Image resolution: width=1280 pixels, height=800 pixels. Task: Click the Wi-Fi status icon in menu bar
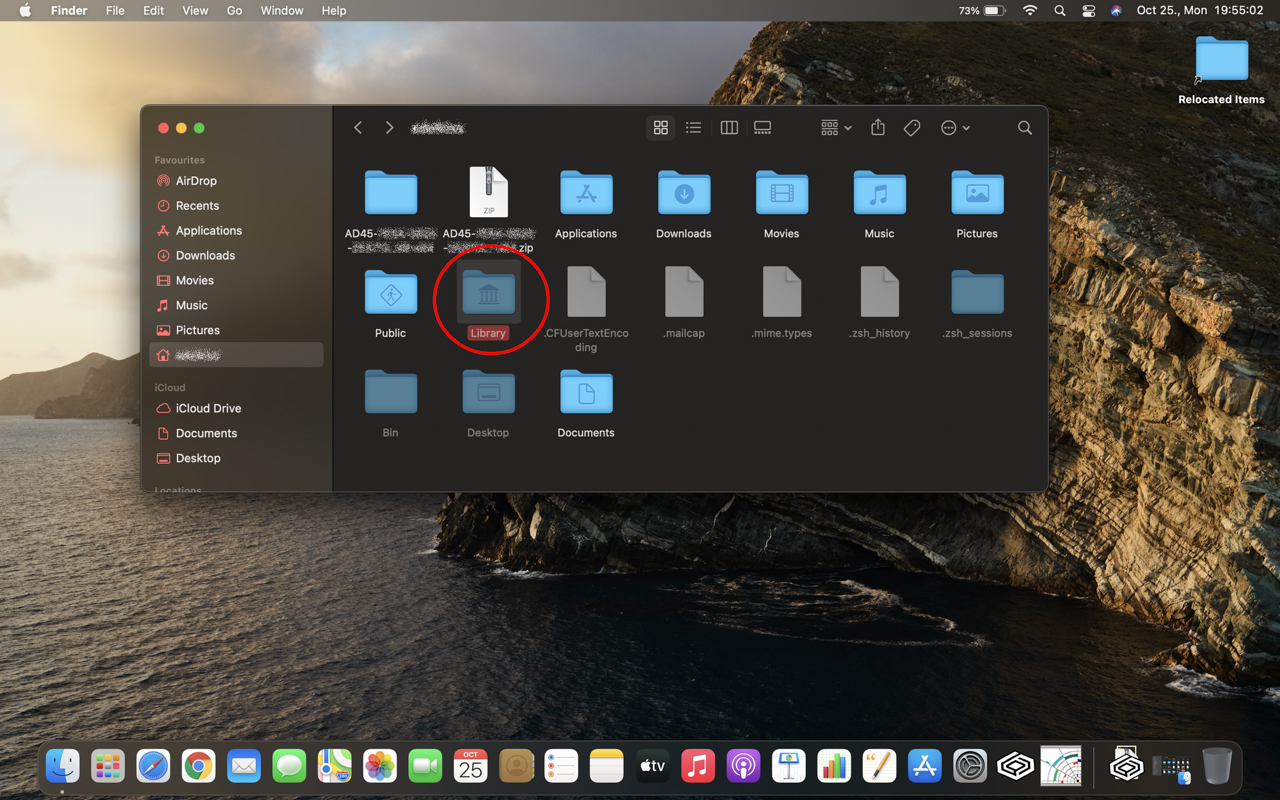tap(1030, 10)
